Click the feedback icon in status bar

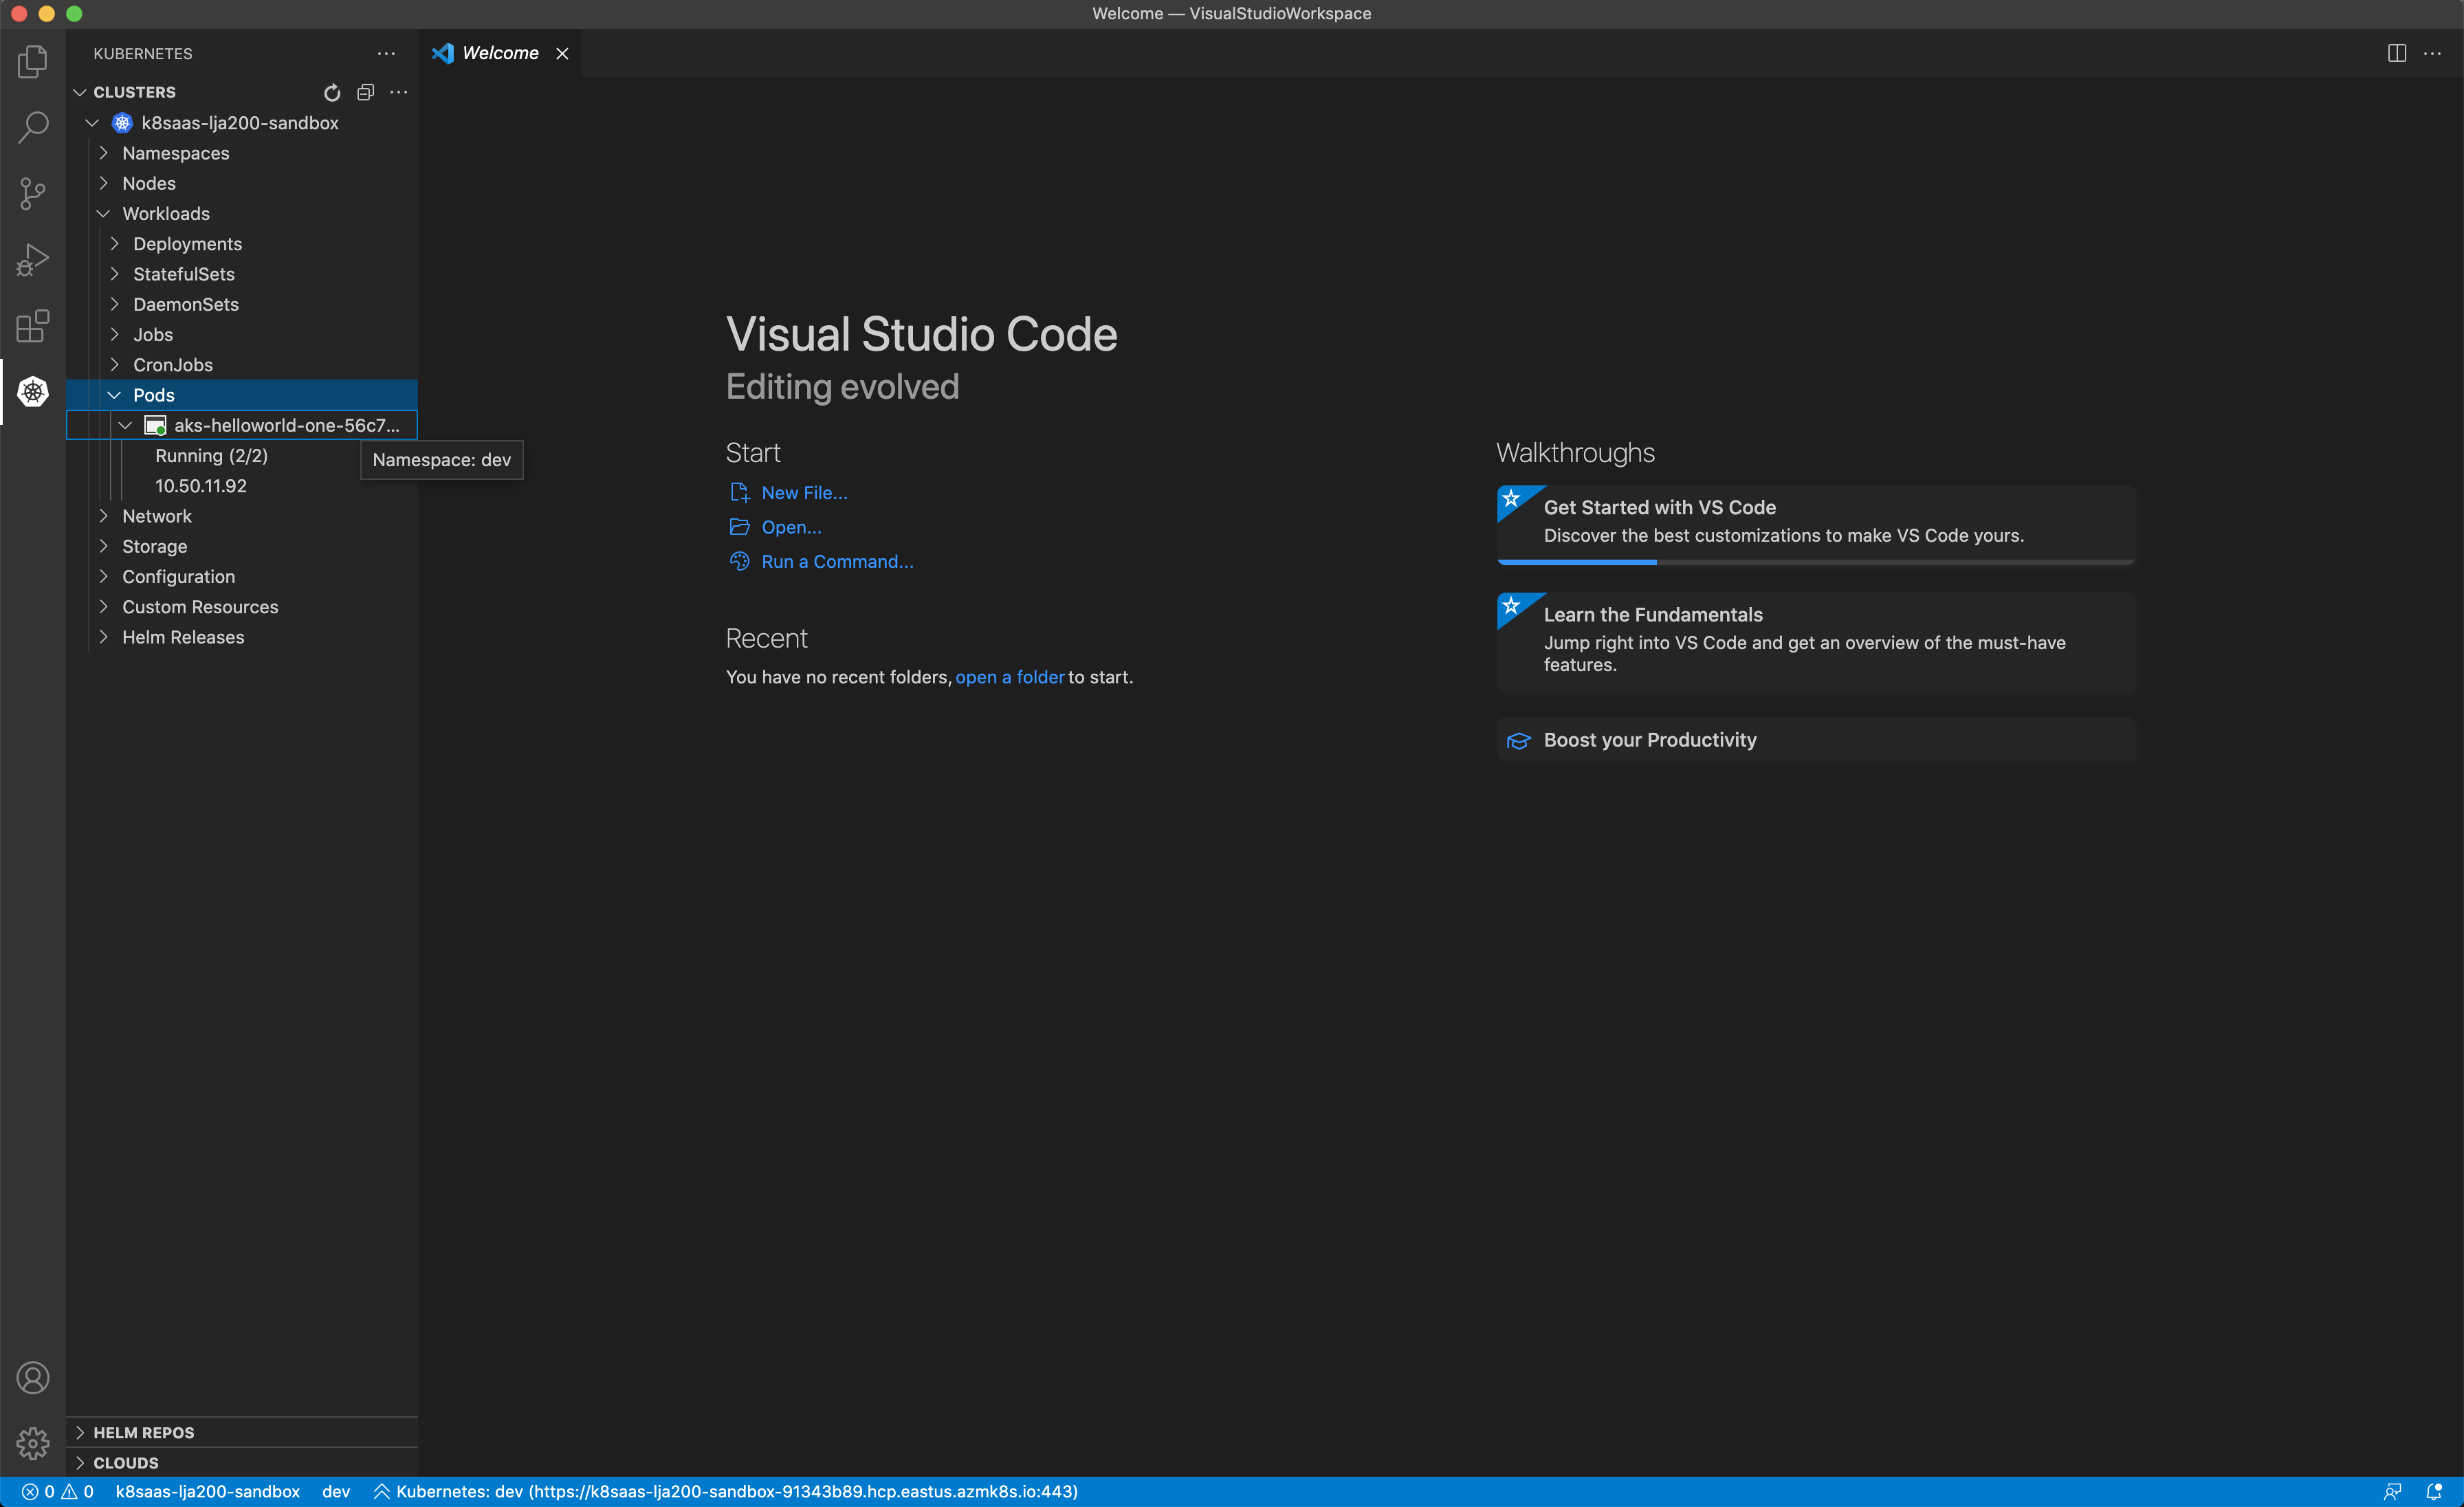point(2392,1491)
